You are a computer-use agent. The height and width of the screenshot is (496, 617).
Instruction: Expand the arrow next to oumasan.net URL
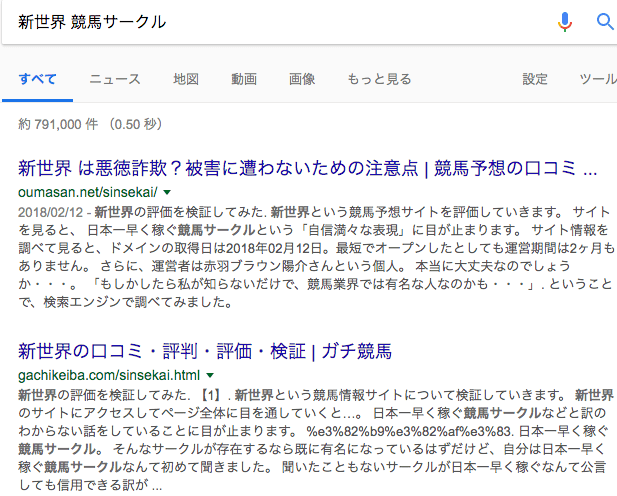coord(167,192)
